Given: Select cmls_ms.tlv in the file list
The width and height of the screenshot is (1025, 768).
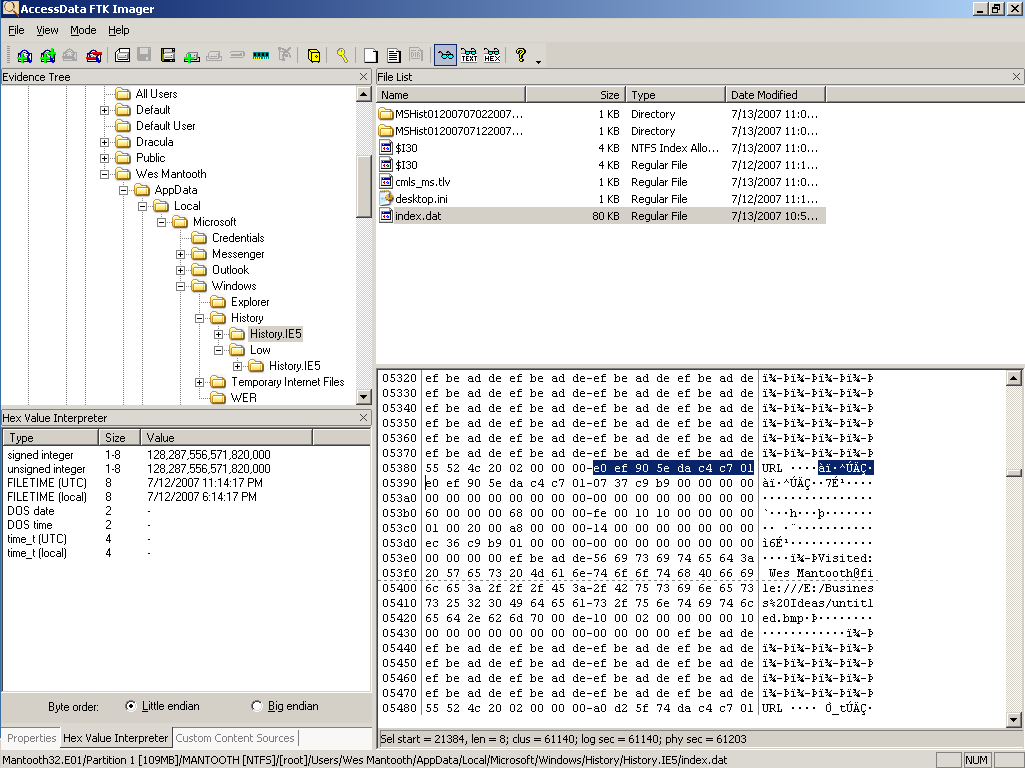Looking at the screenshot, I should pyautogui.click(x=601, y=182).
